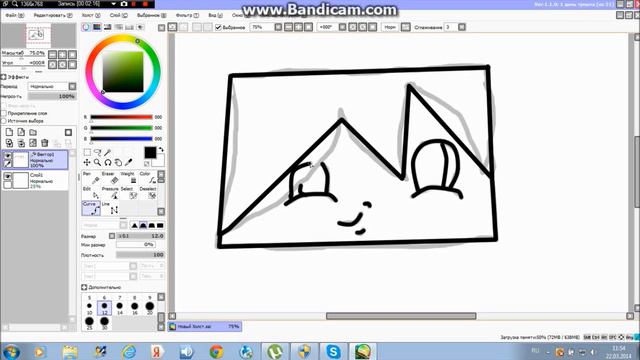Toggle the Прикрепление слоя checkbox
Image resolution: width=640 pixels, height=360 pixels.
click(4, 113)
